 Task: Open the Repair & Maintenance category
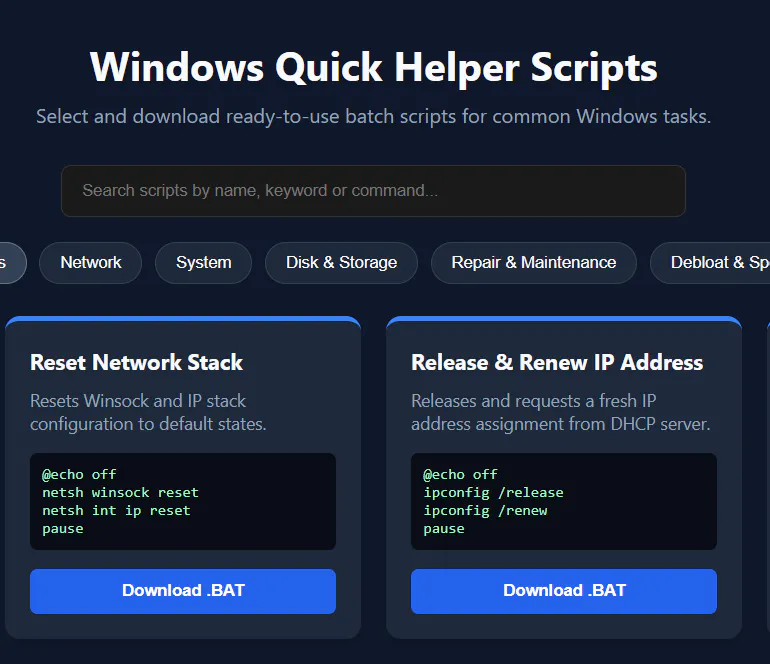point(534,263)
